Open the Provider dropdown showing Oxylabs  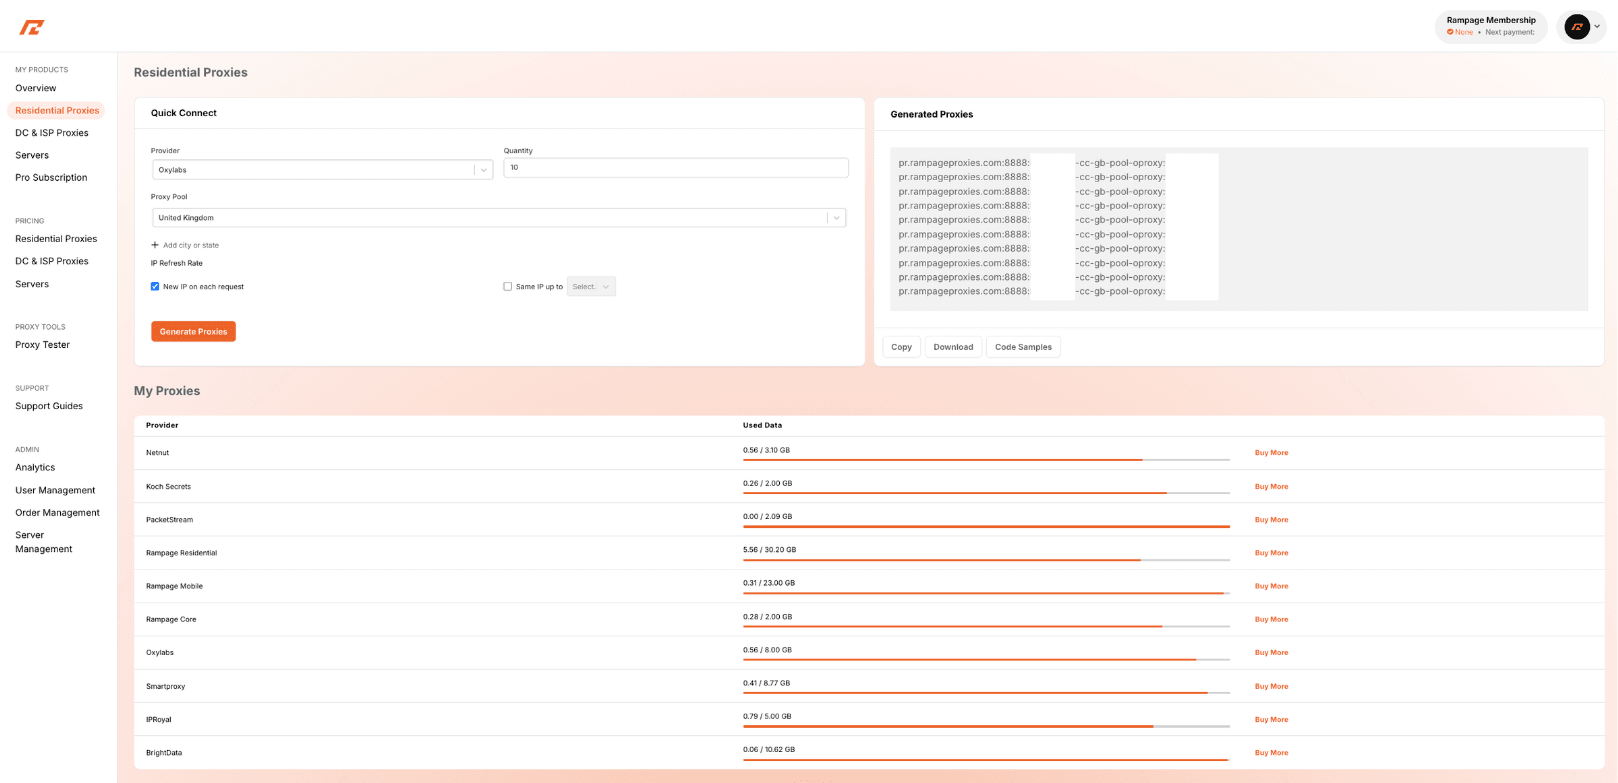pyautogui.click(x=322, y=170)
